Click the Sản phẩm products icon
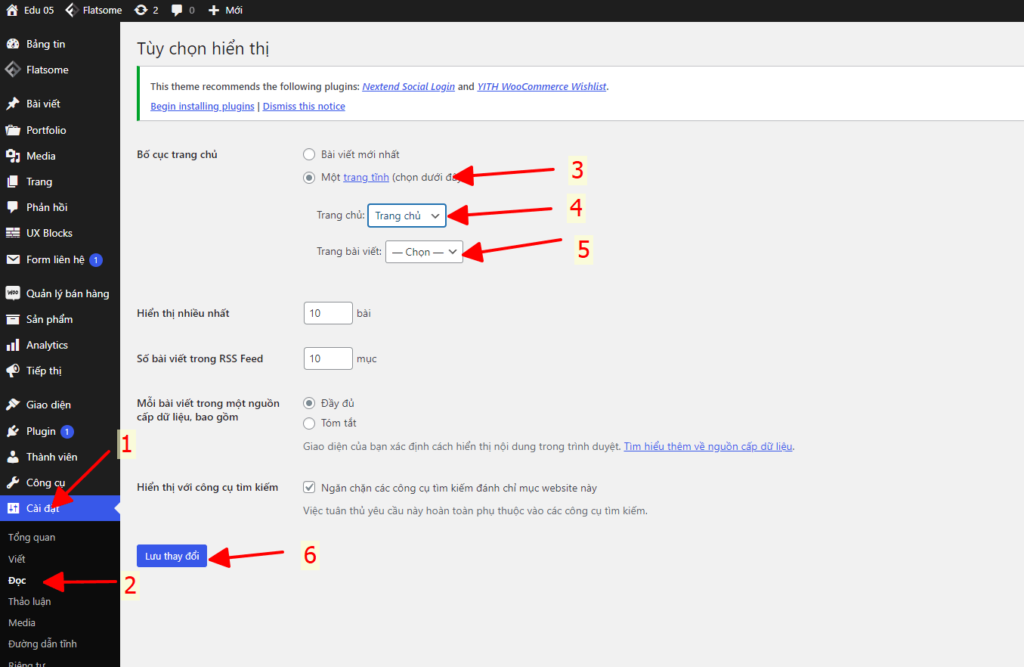 coord(13,319)
